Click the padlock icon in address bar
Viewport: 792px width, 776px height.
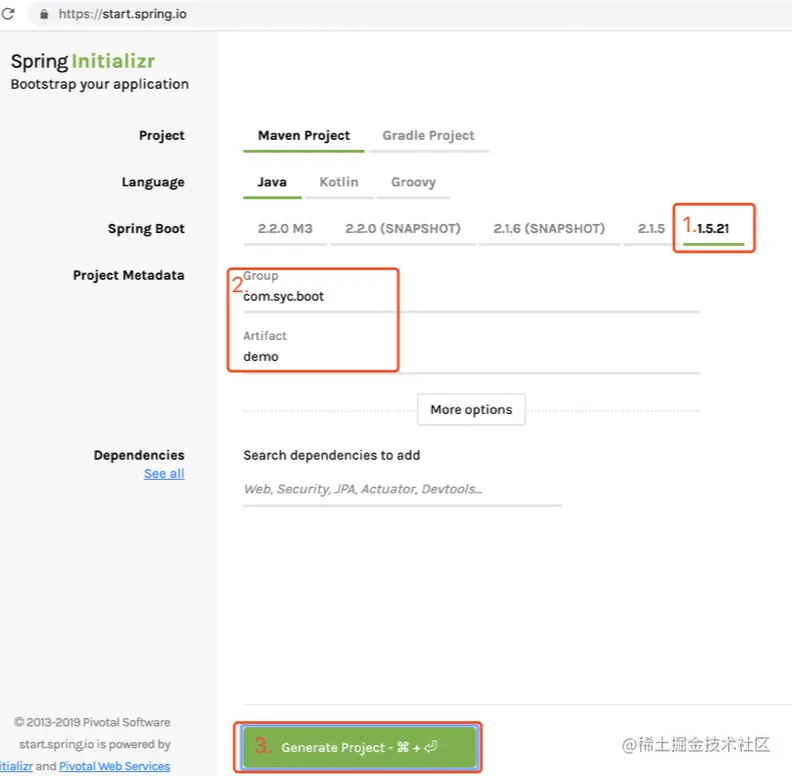44,14
